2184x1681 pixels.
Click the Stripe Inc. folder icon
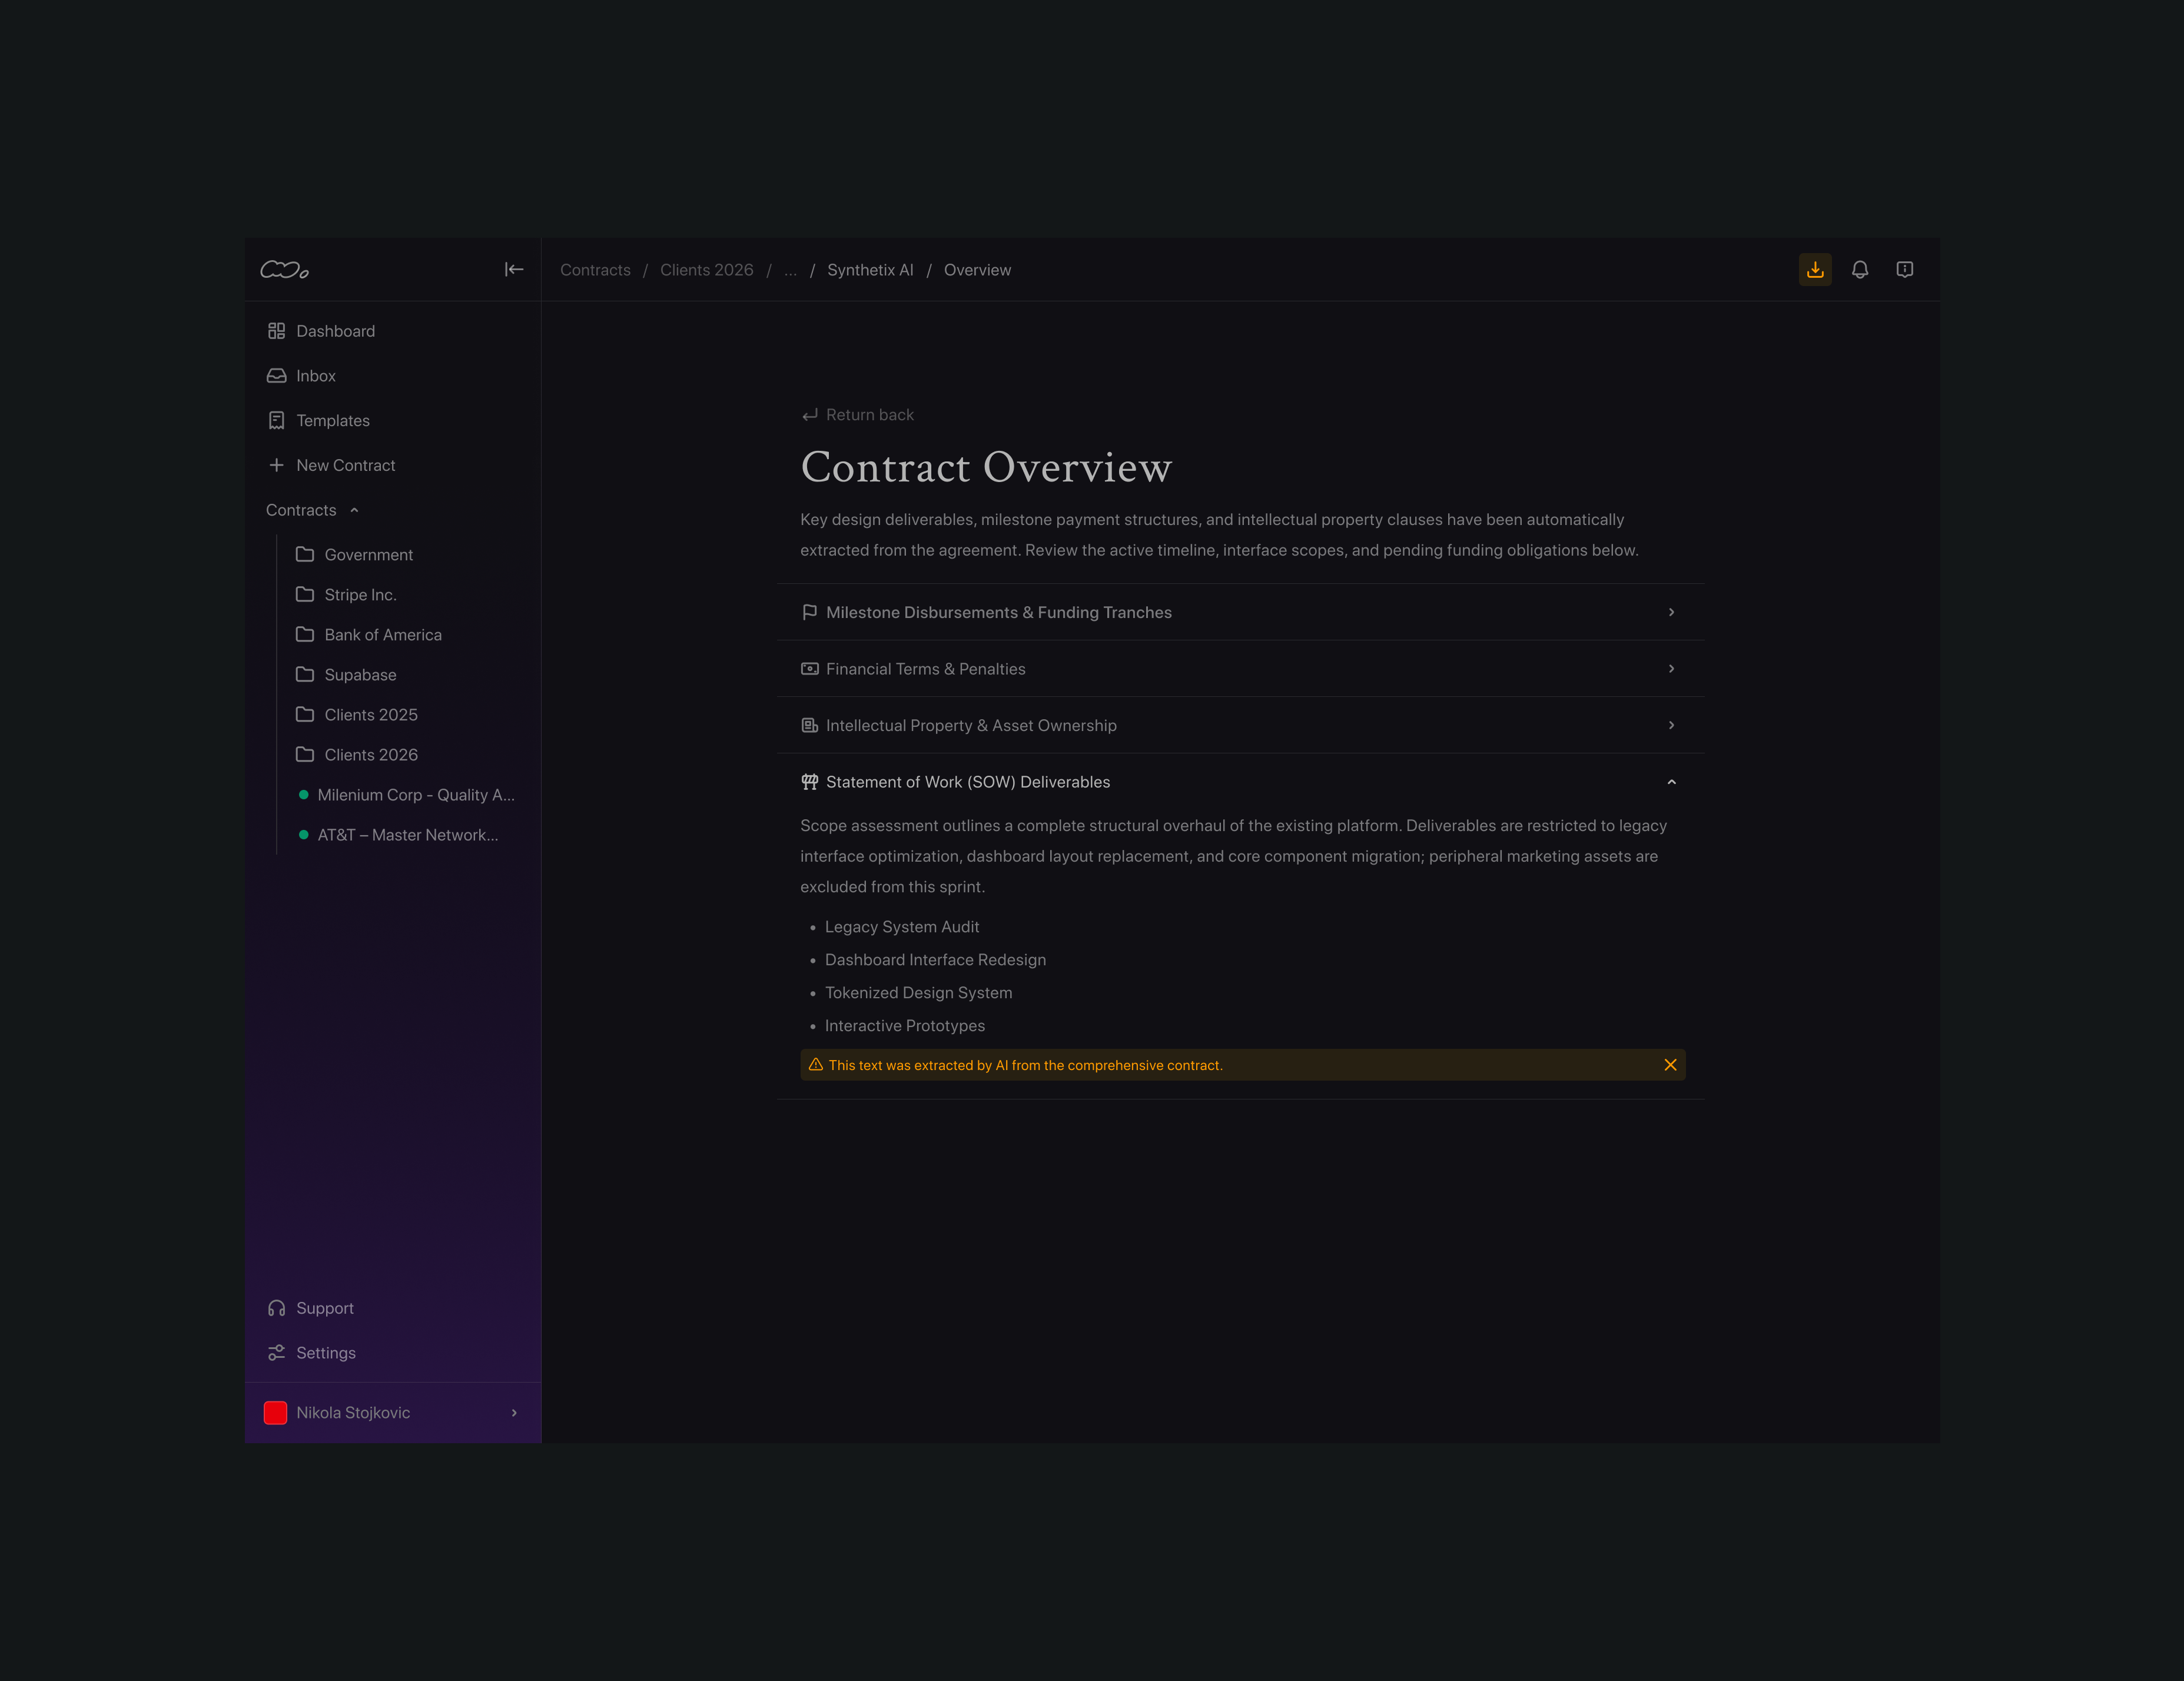pyautogui.click(x=305, y=594)
